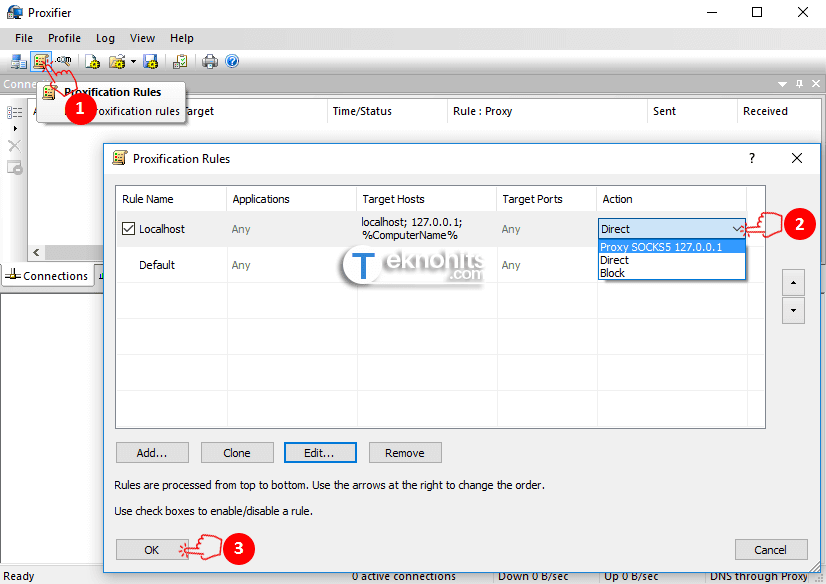This screenshot has width=826, height=584.
Task: Click the Time/Status column header
Action: coord(387,111)
